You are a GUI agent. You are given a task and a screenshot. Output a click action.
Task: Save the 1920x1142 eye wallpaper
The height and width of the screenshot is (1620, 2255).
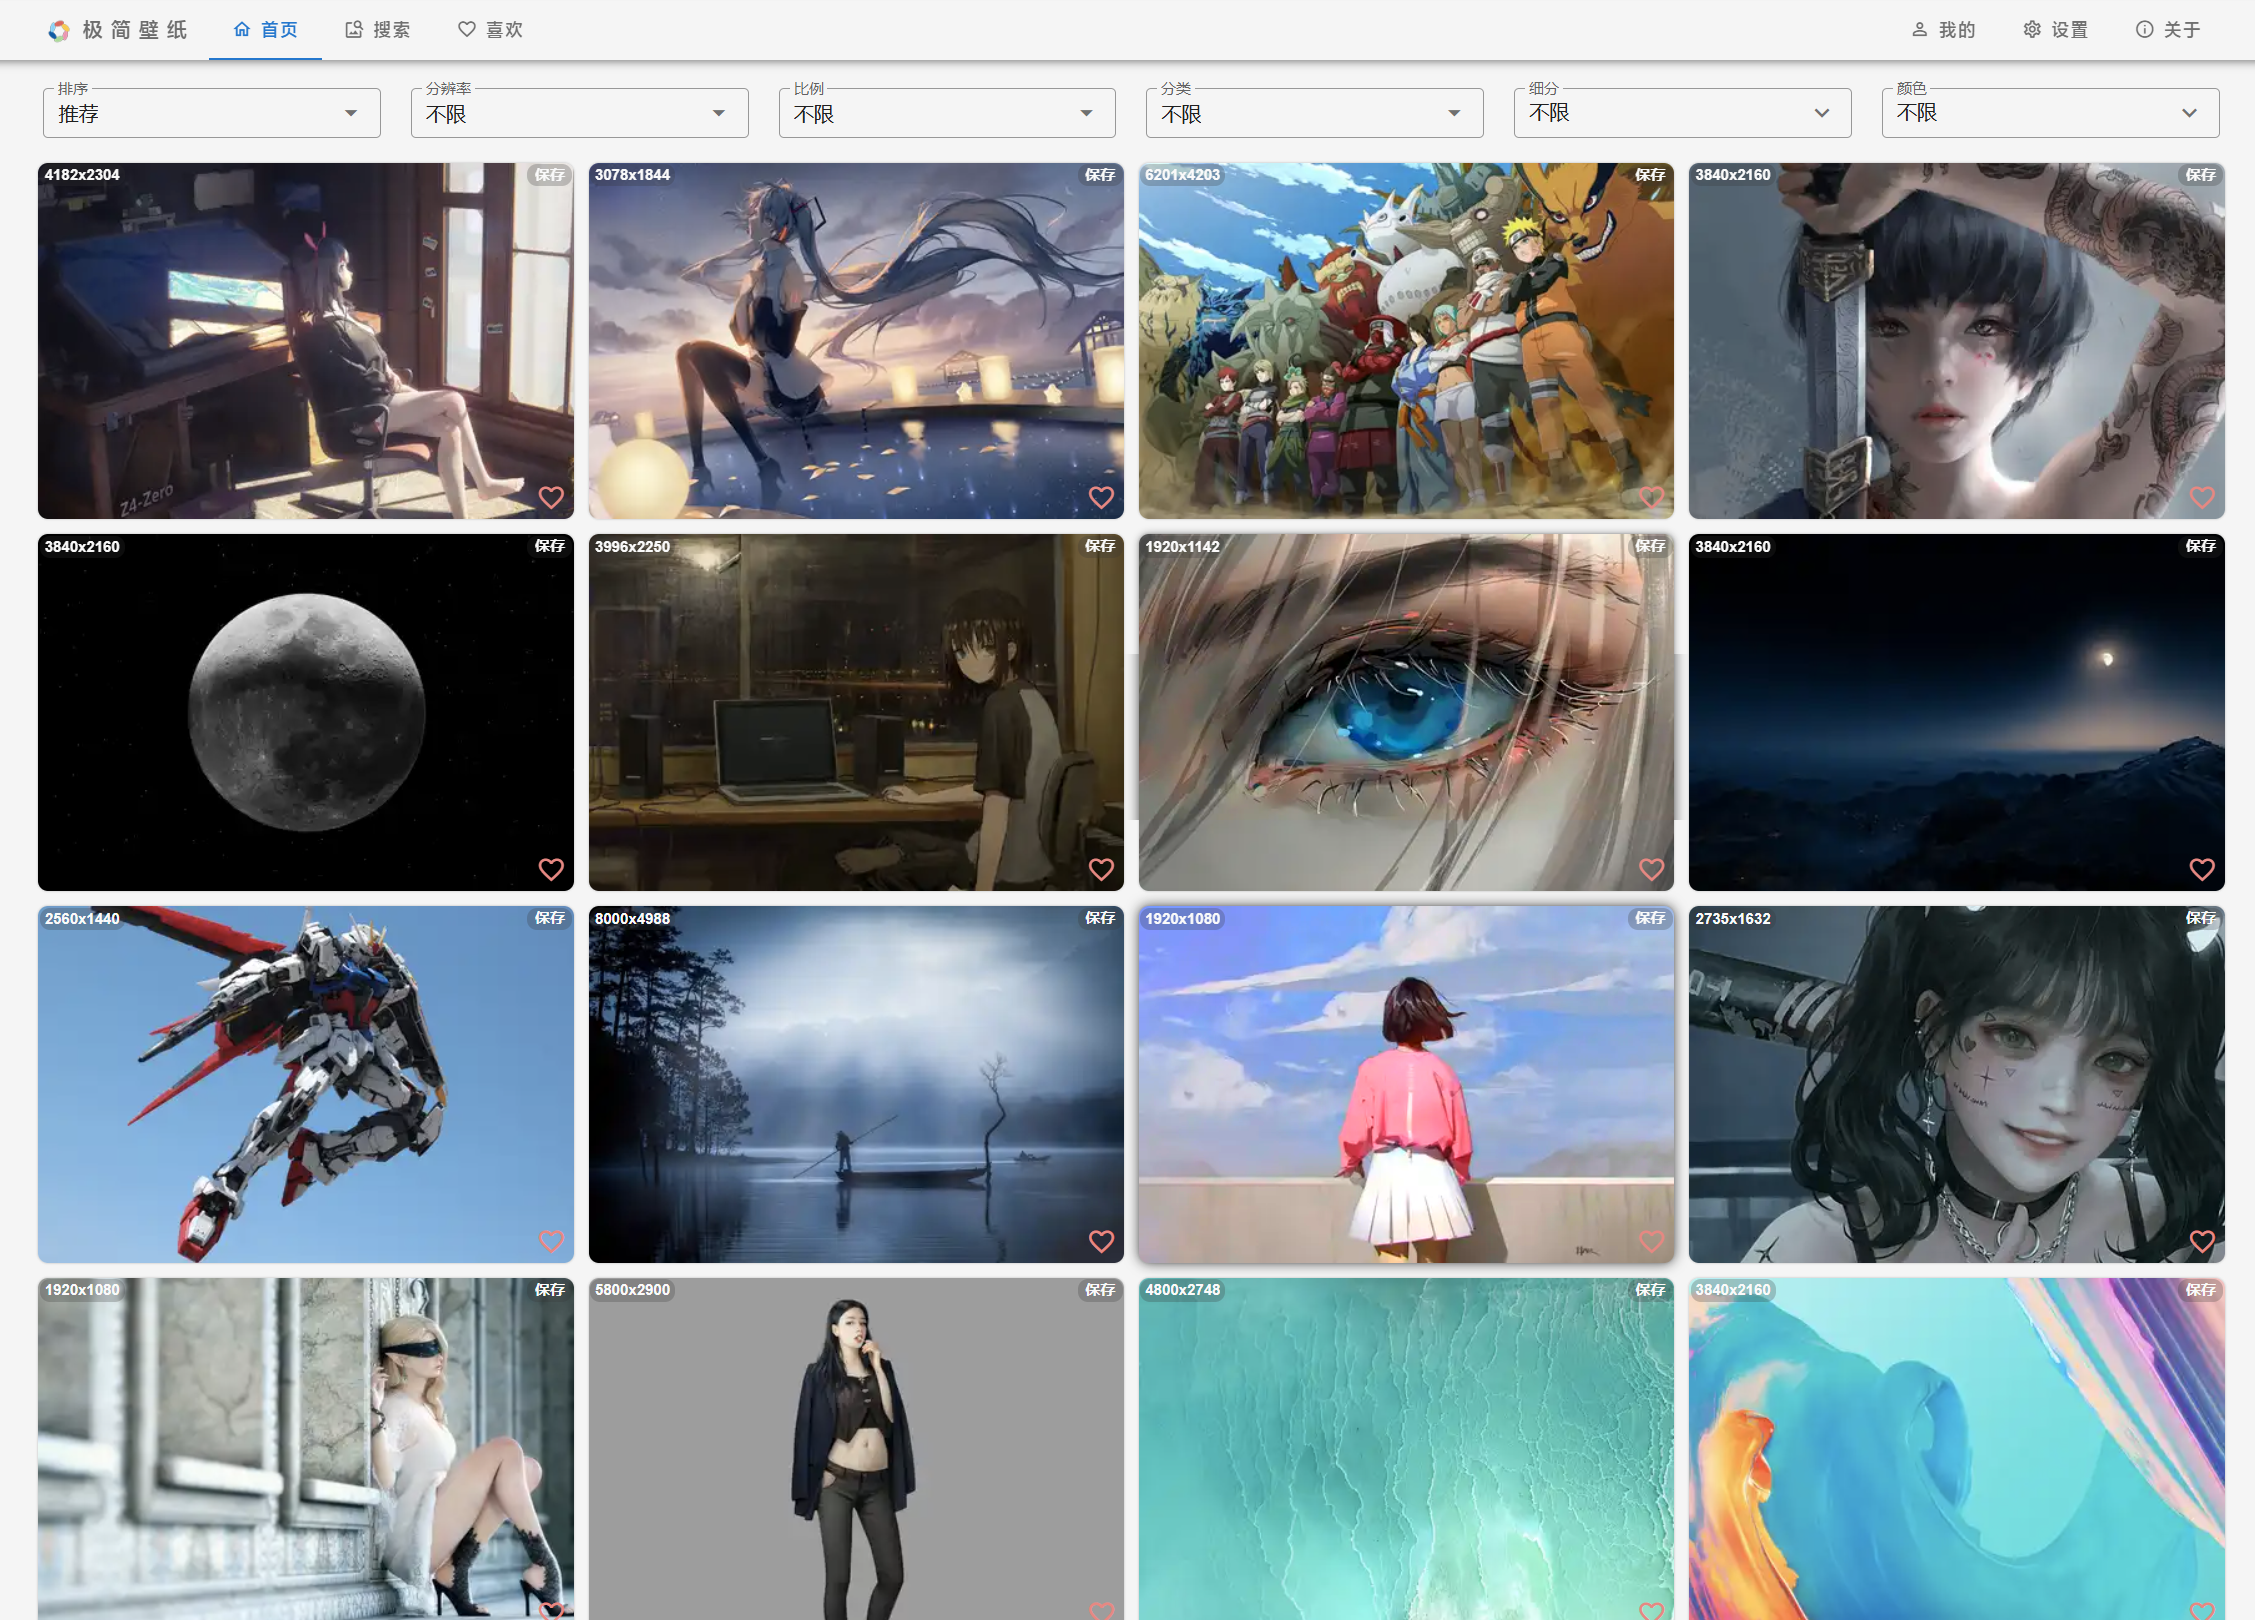(1649, 546)
